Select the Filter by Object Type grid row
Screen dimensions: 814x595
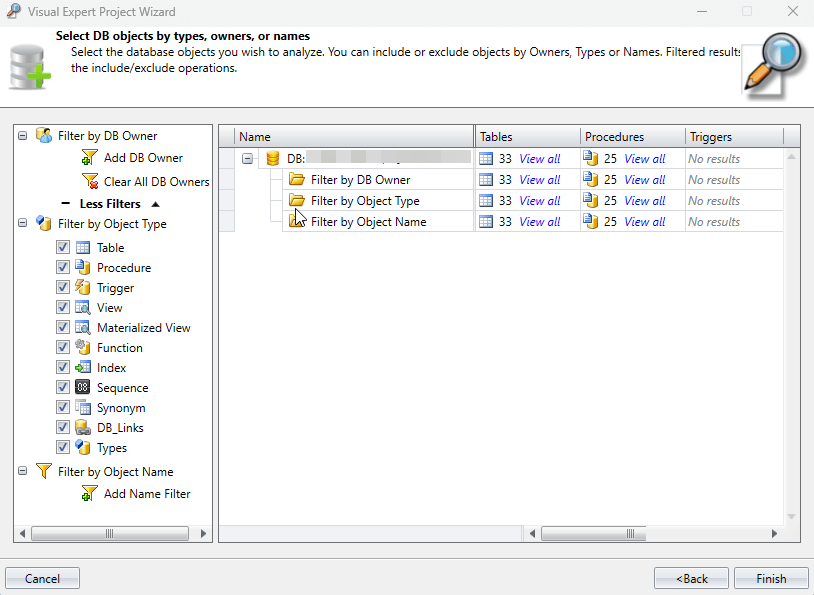coord(365,201)
